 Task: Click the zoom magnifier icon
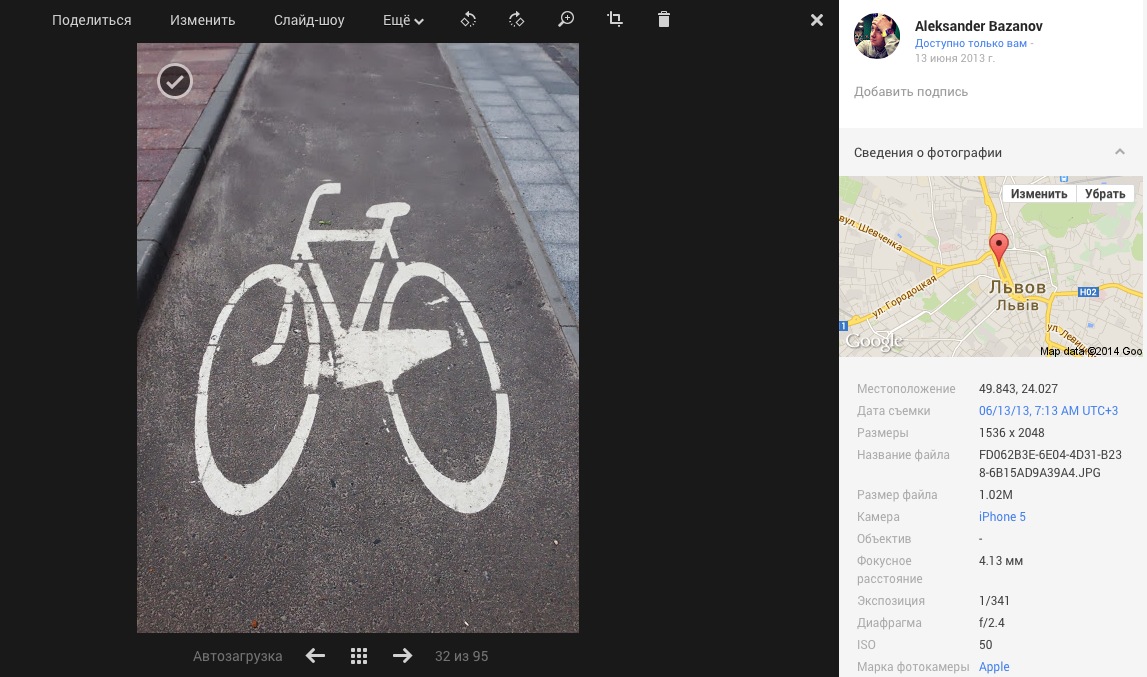click(566, 20)
